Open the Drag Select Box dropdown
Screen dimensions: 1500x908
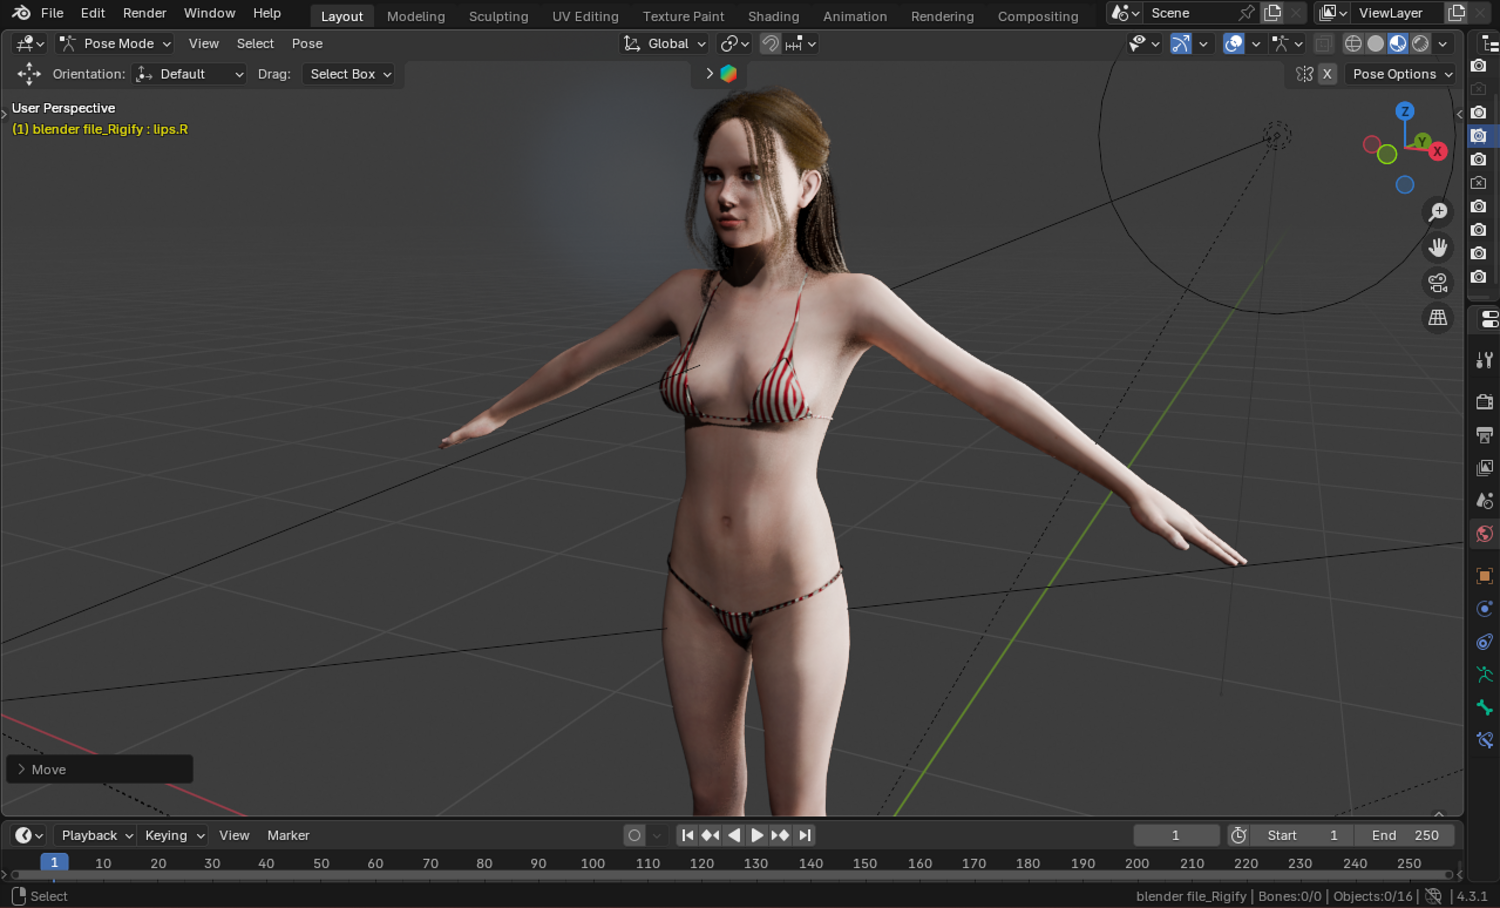pyautogui.click(x=348, y=74)
